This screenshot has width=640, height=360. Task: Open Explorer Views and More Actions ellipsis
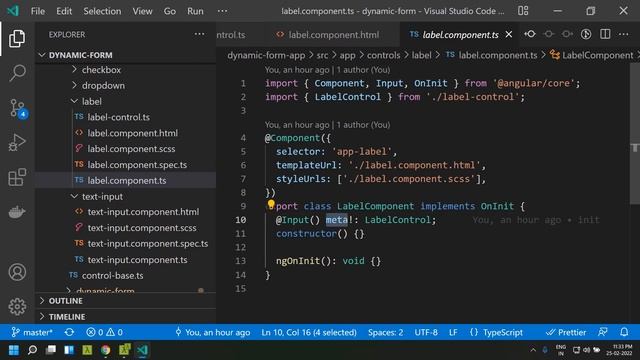click(x=200, y=34)
